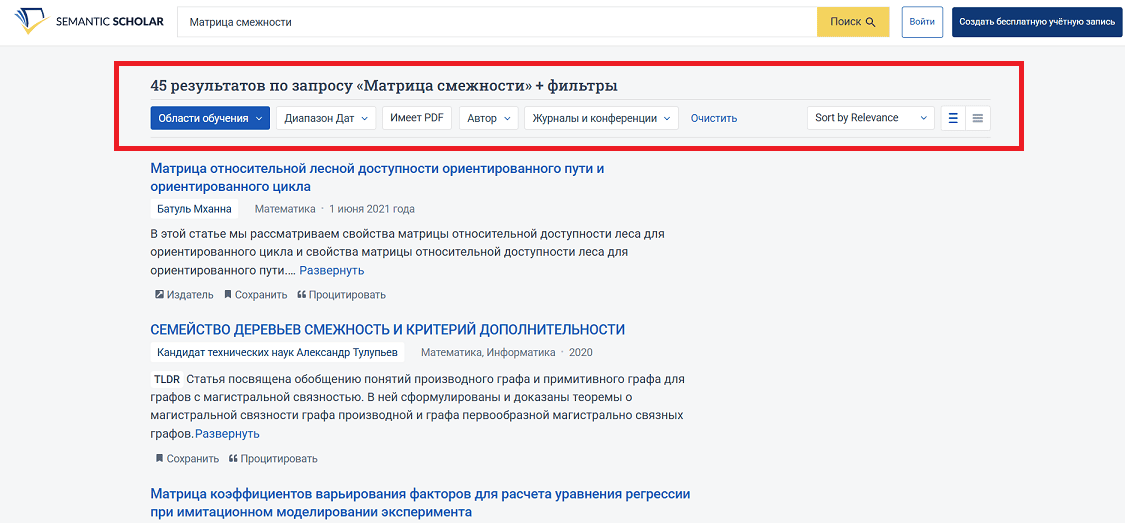Click author tag Кандидат технических наук Александр Тулупьев
Image resolution: width=1125 pixels, height=523 pixels.
point(278,352)
